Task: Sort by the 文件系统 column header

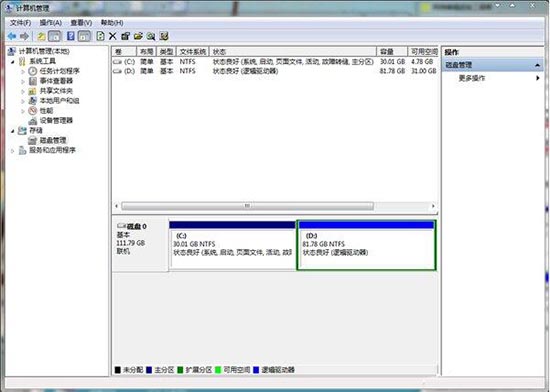Action: click(193, 52)
